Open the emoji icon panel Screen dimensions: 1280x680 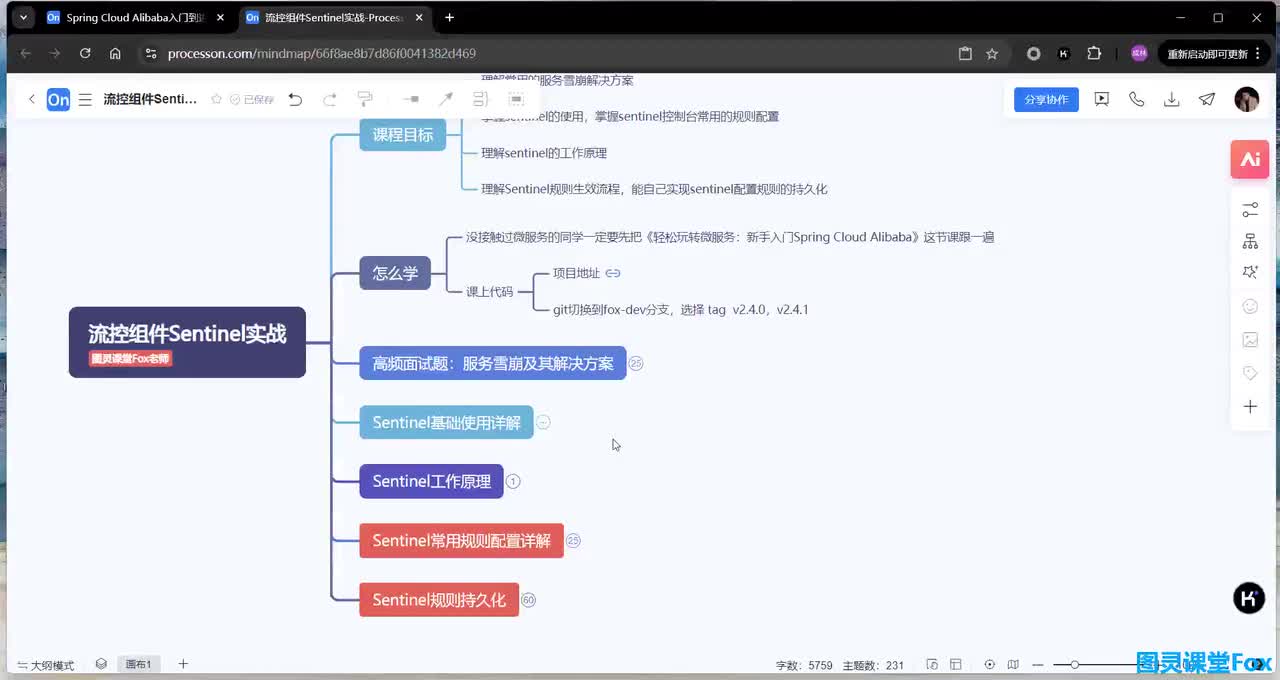(x=1250, y=307)
